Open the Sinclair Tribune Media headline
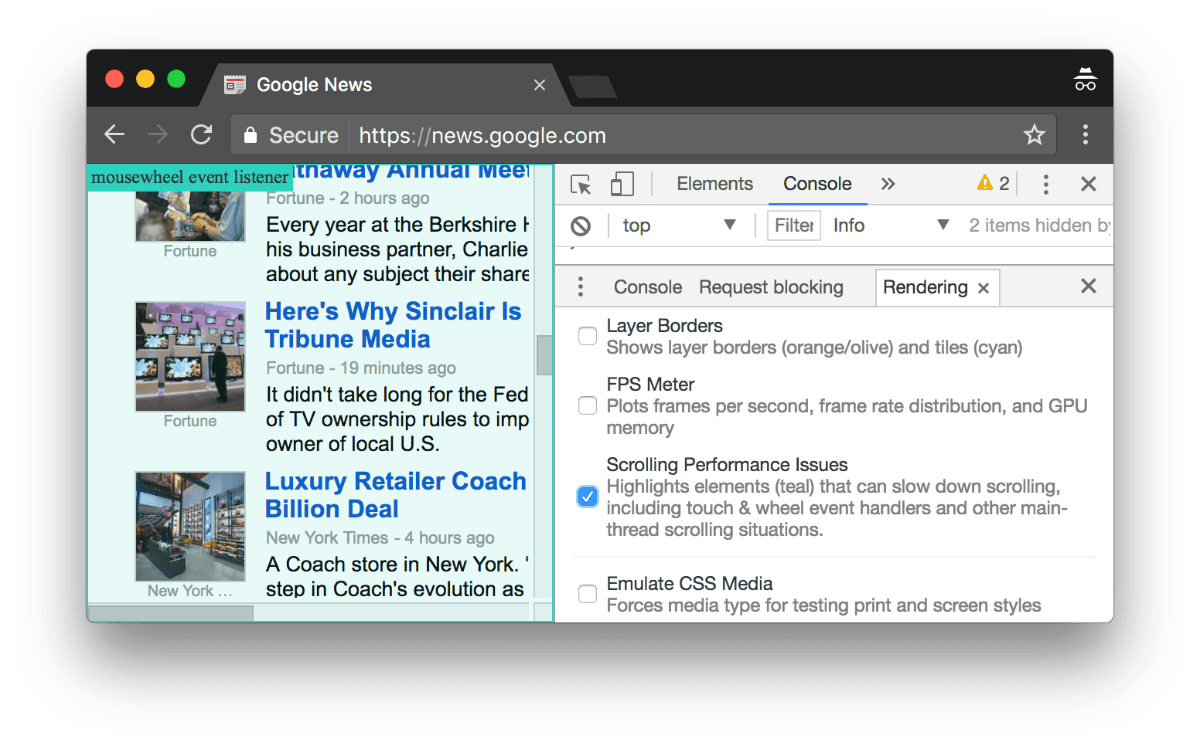 click(393, 325)
